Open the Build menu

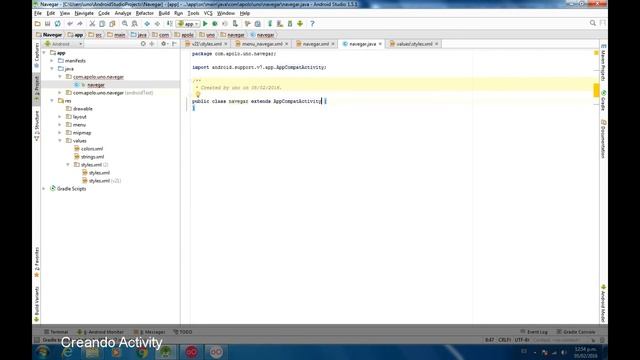164,13
